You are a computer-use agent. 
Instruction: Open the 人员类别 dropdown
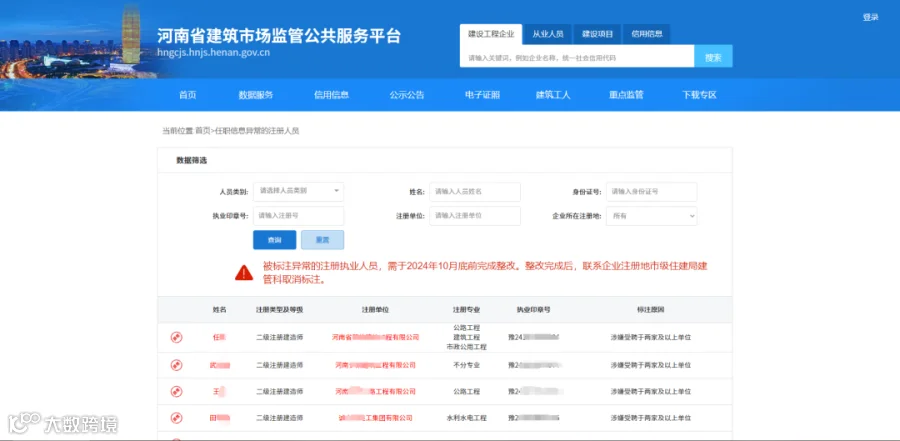[x=298, y=191]
